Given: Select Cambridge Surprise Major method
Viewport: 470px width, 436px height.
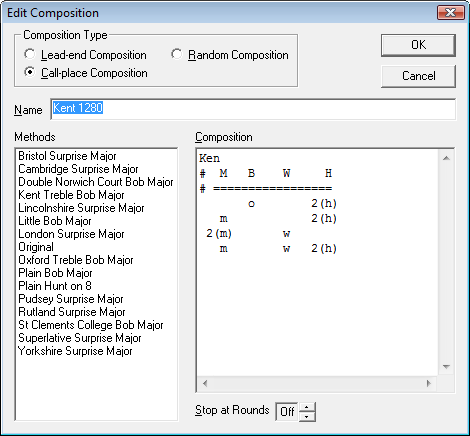Looking at the screenshot, I should [x=78, y=169].
